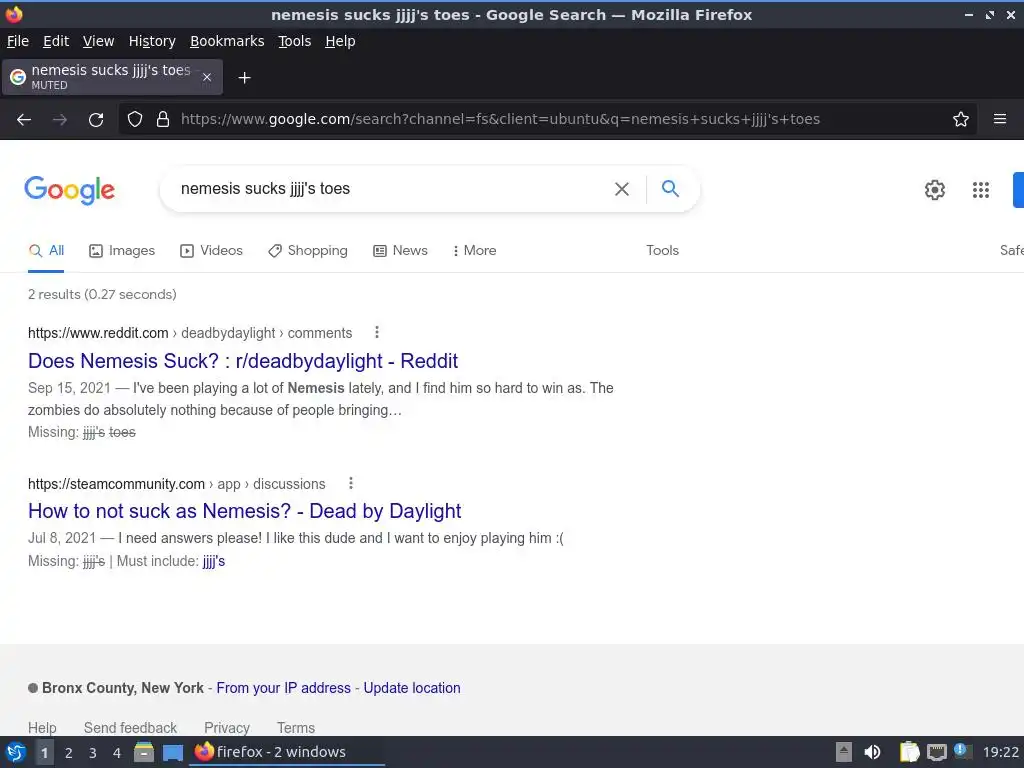Screen dimensions: 1024x768
Task: Open options for the Steam community result
Action: pyautogui.click(x=351, y=483)
